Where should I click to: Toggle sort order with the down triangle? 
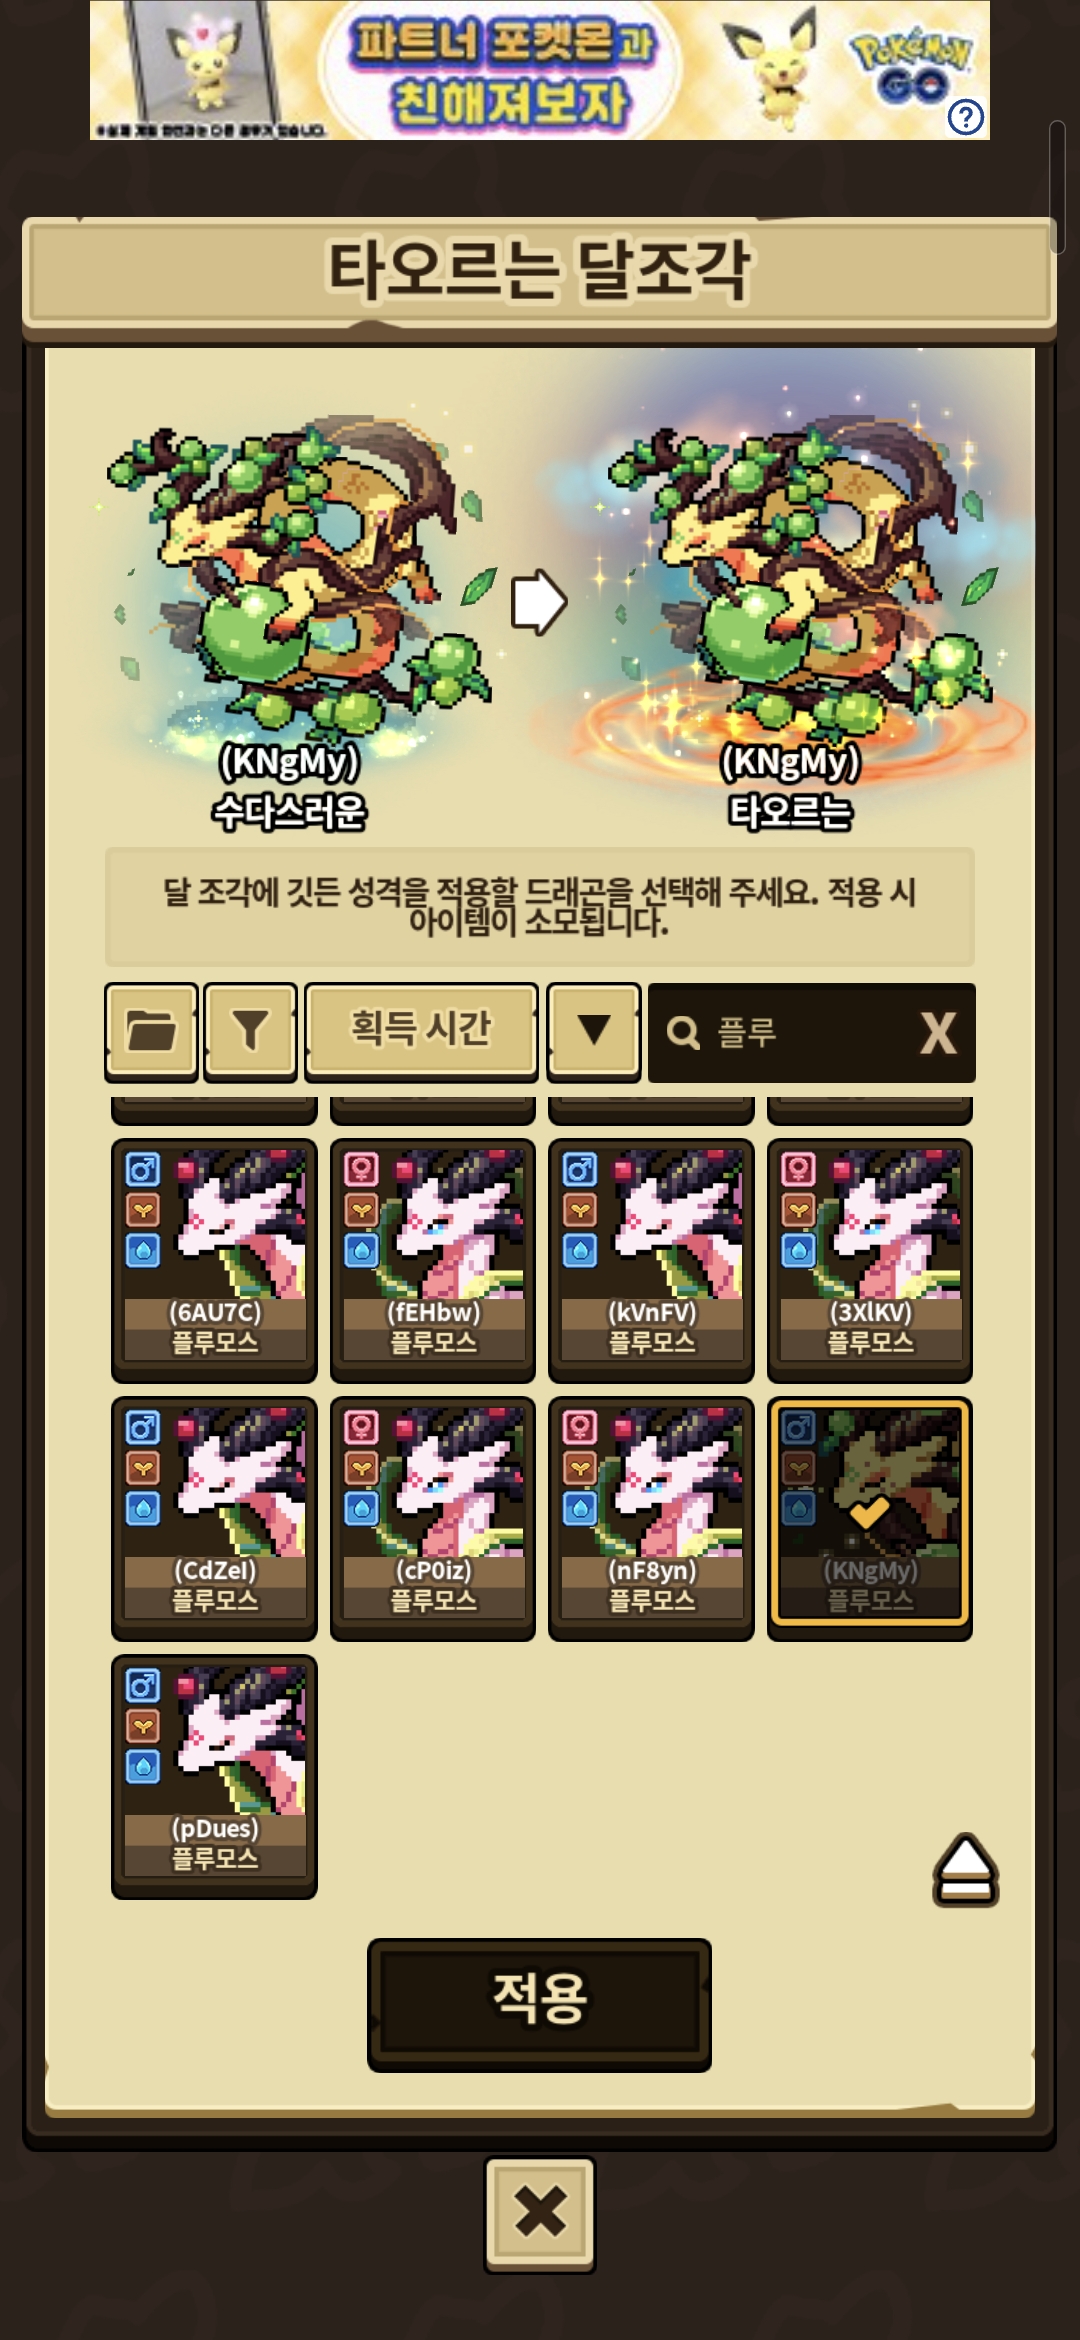[x=594, y=1031]
